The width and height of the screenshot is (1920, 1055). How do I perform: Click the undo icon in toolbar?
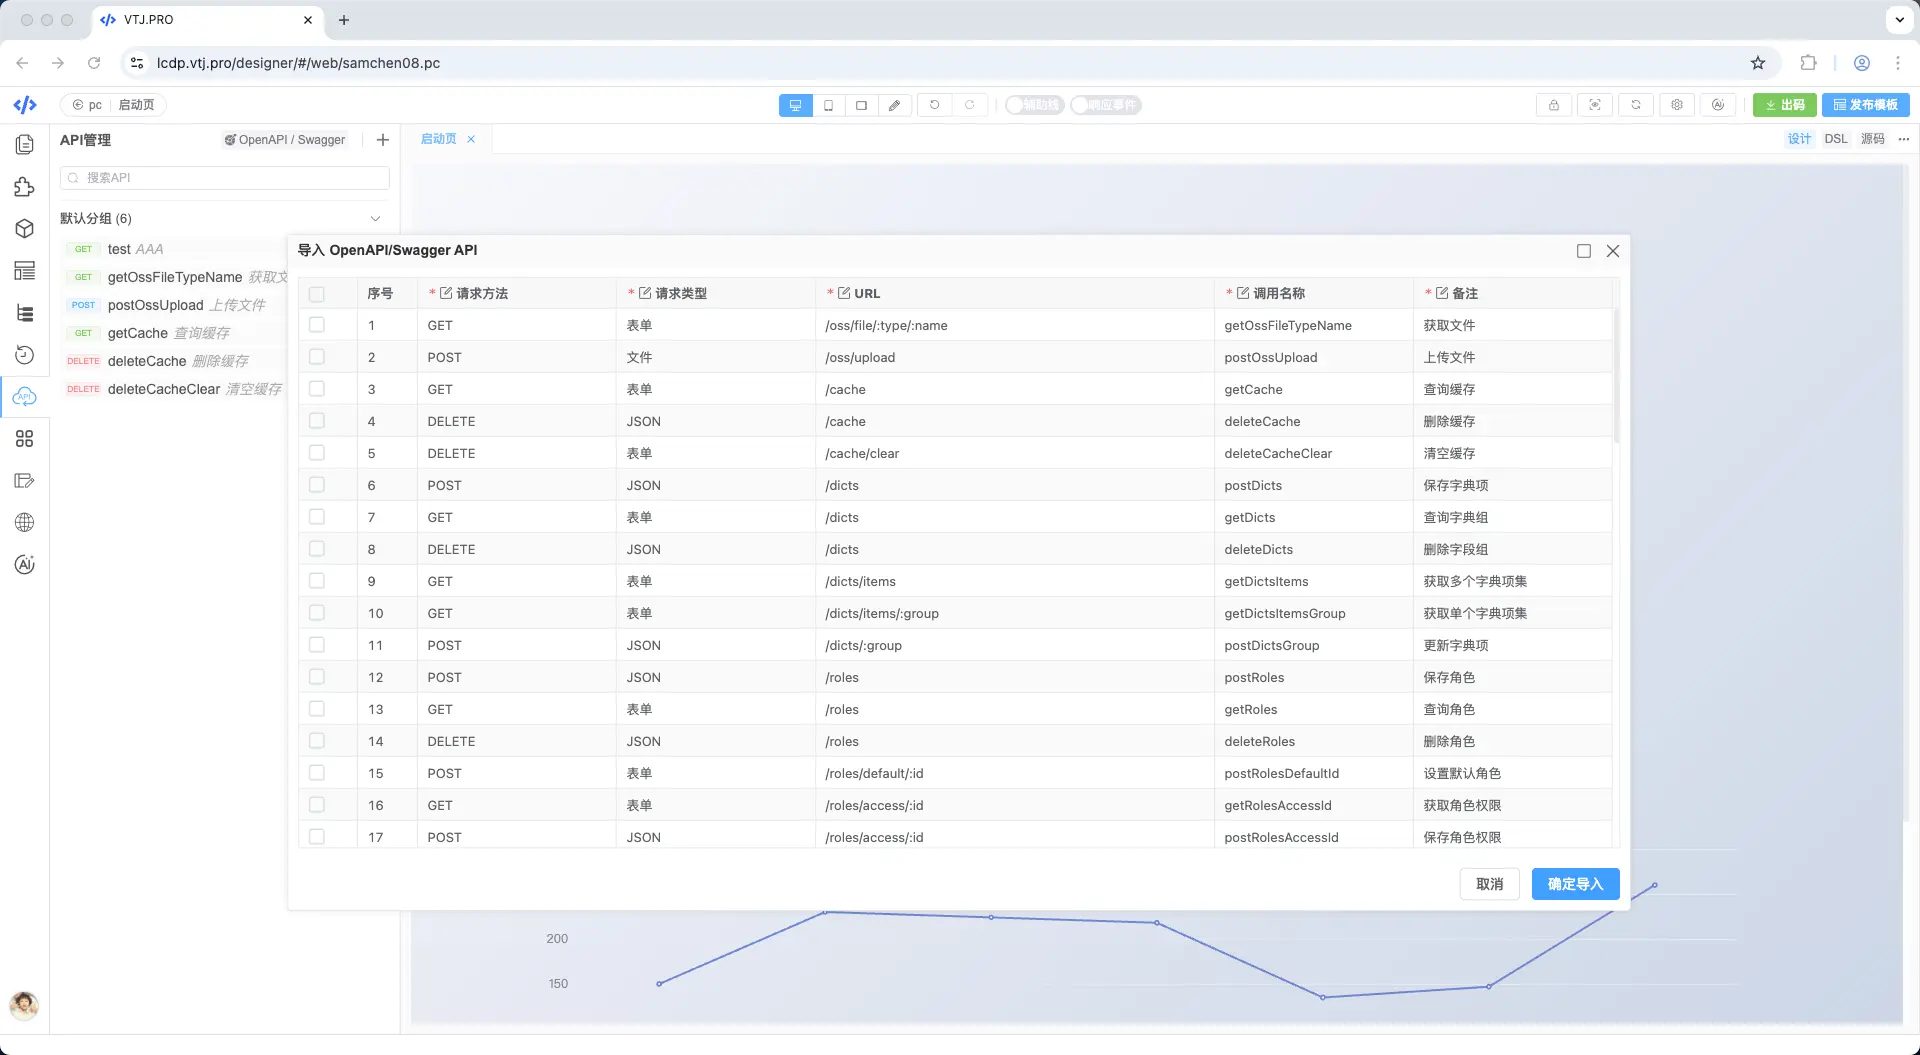coord(935,105)
